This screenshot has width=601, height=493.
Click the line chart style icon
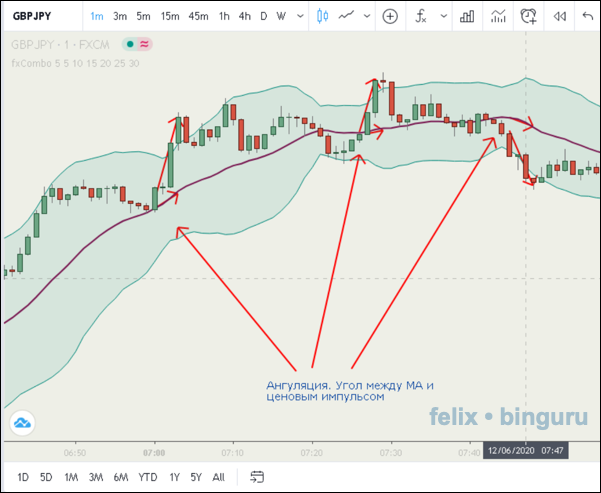[347, 16]
